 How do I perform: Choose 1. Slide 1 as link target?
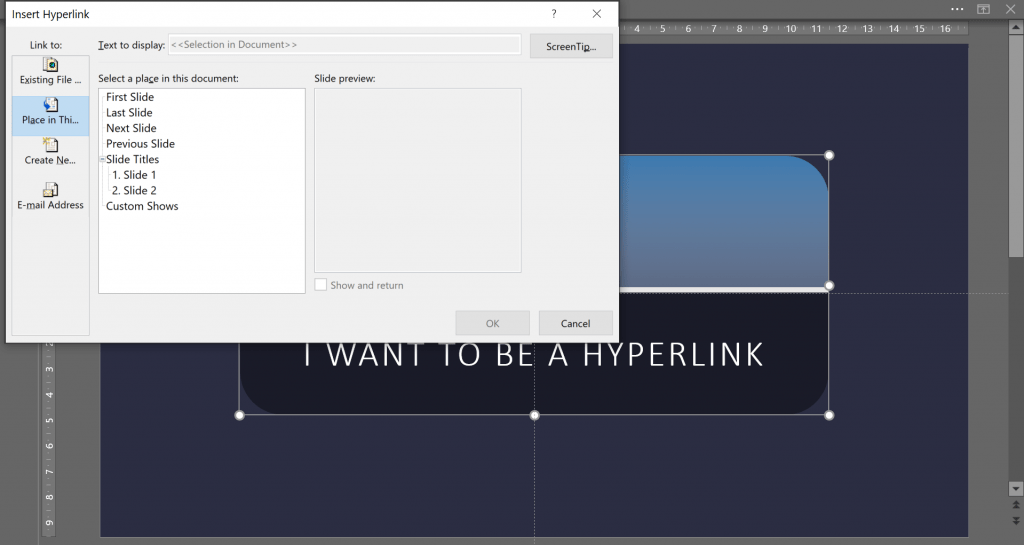pos(134,175)
